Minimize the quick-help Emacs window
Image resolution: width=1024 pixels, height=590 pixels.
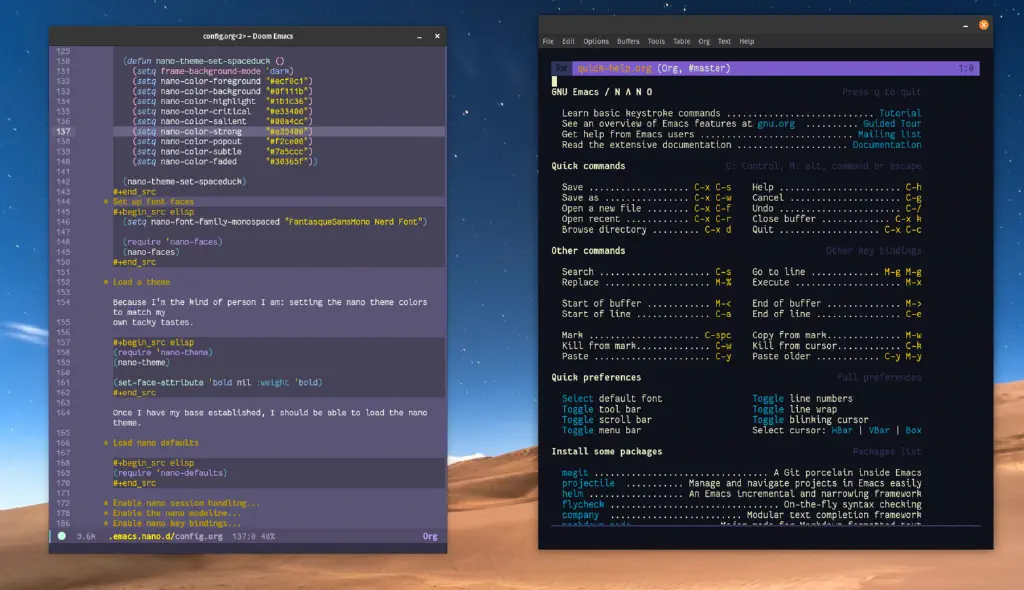[965, 25]
